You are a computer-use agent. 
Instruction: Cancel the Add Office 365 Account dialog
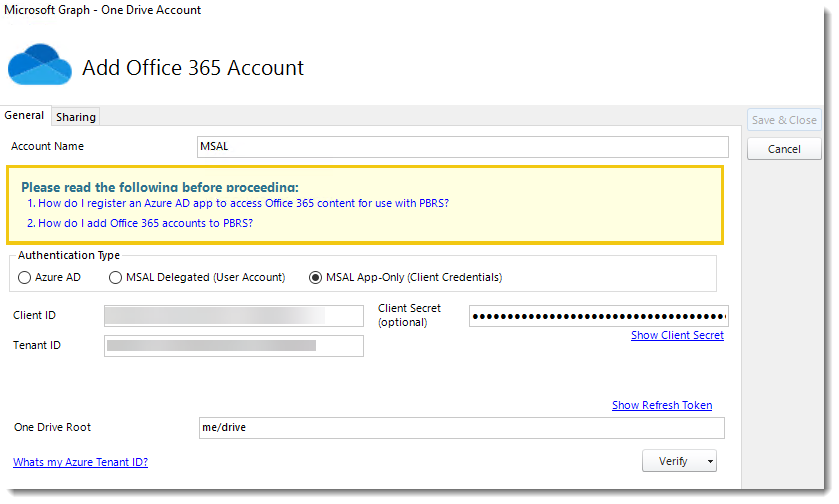tap(784, 149)
